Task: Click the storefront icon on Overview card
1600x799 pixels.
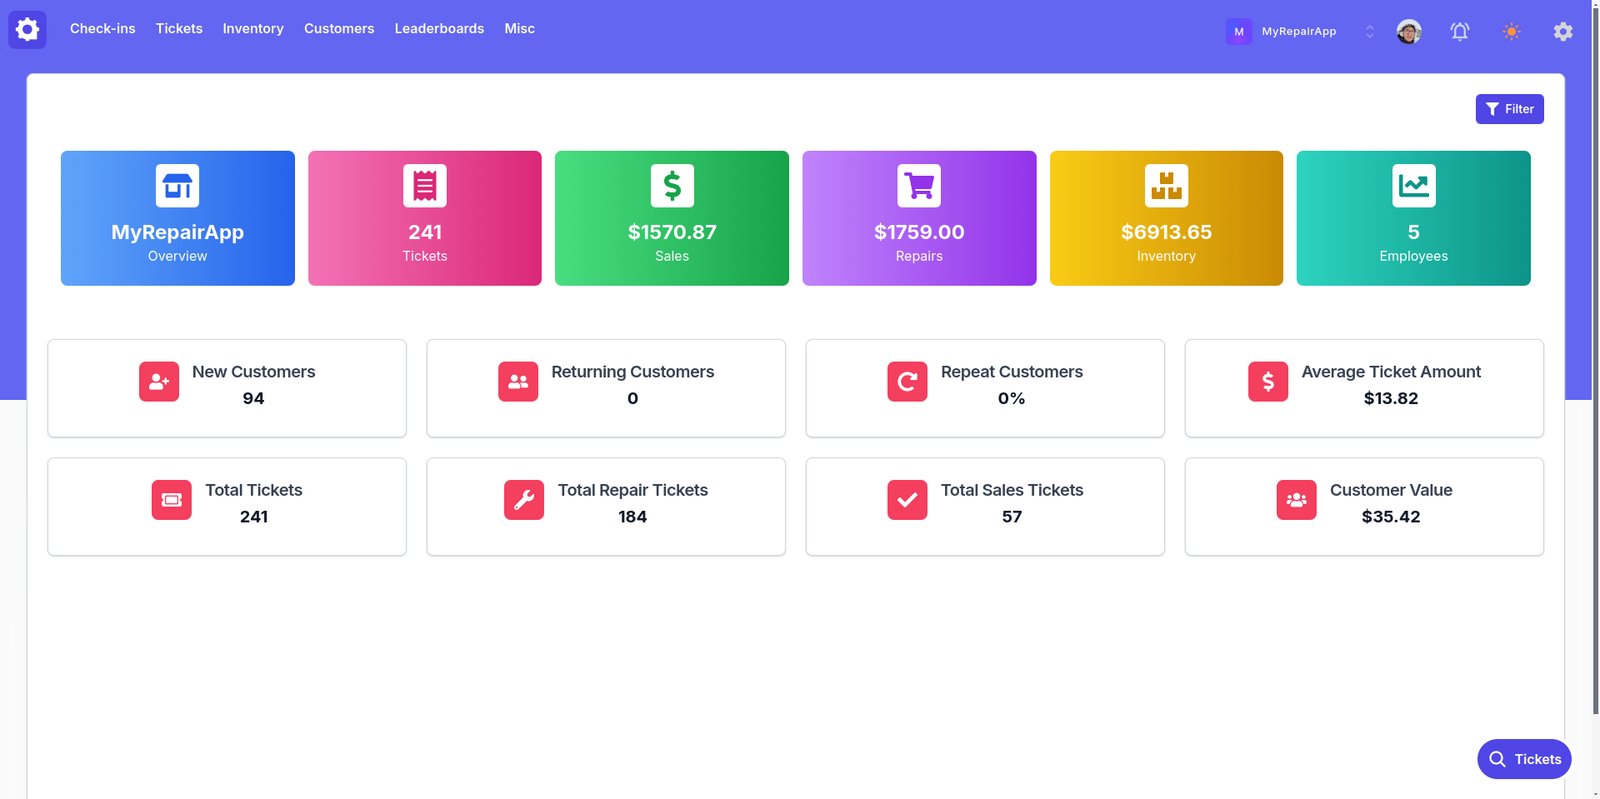Action: (x=177, y=186)
